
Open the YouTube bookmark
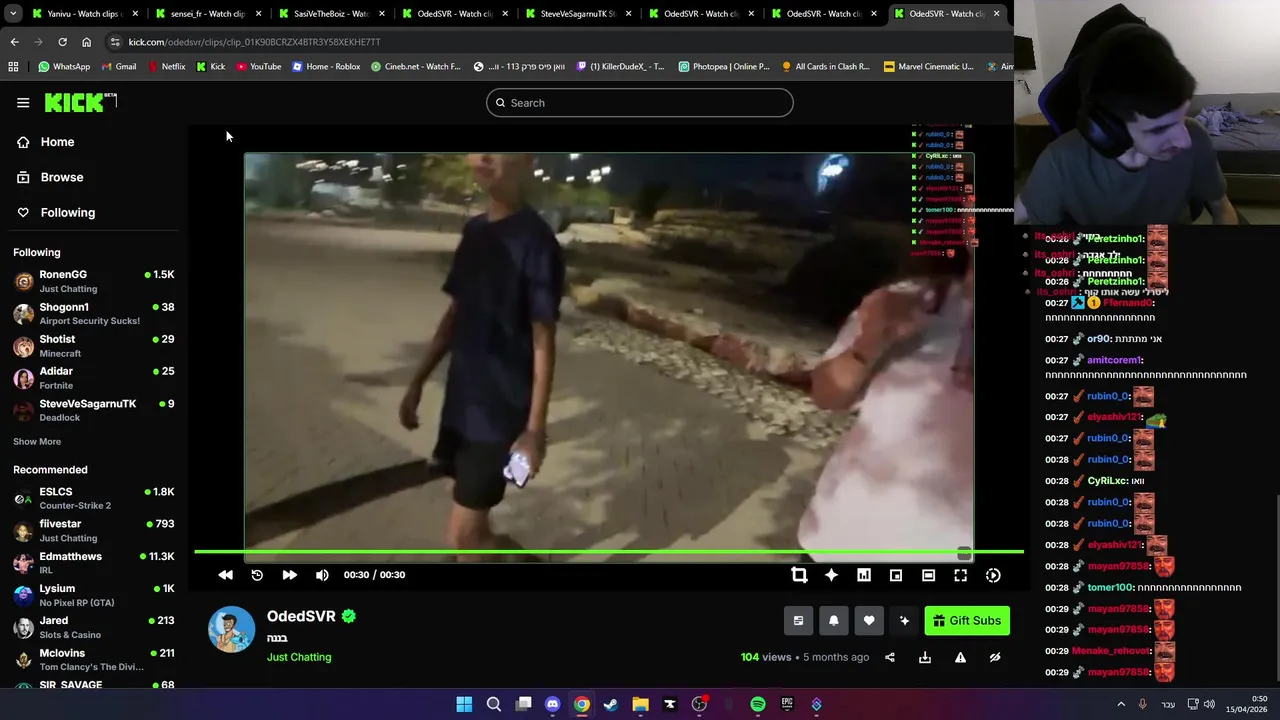259,66
